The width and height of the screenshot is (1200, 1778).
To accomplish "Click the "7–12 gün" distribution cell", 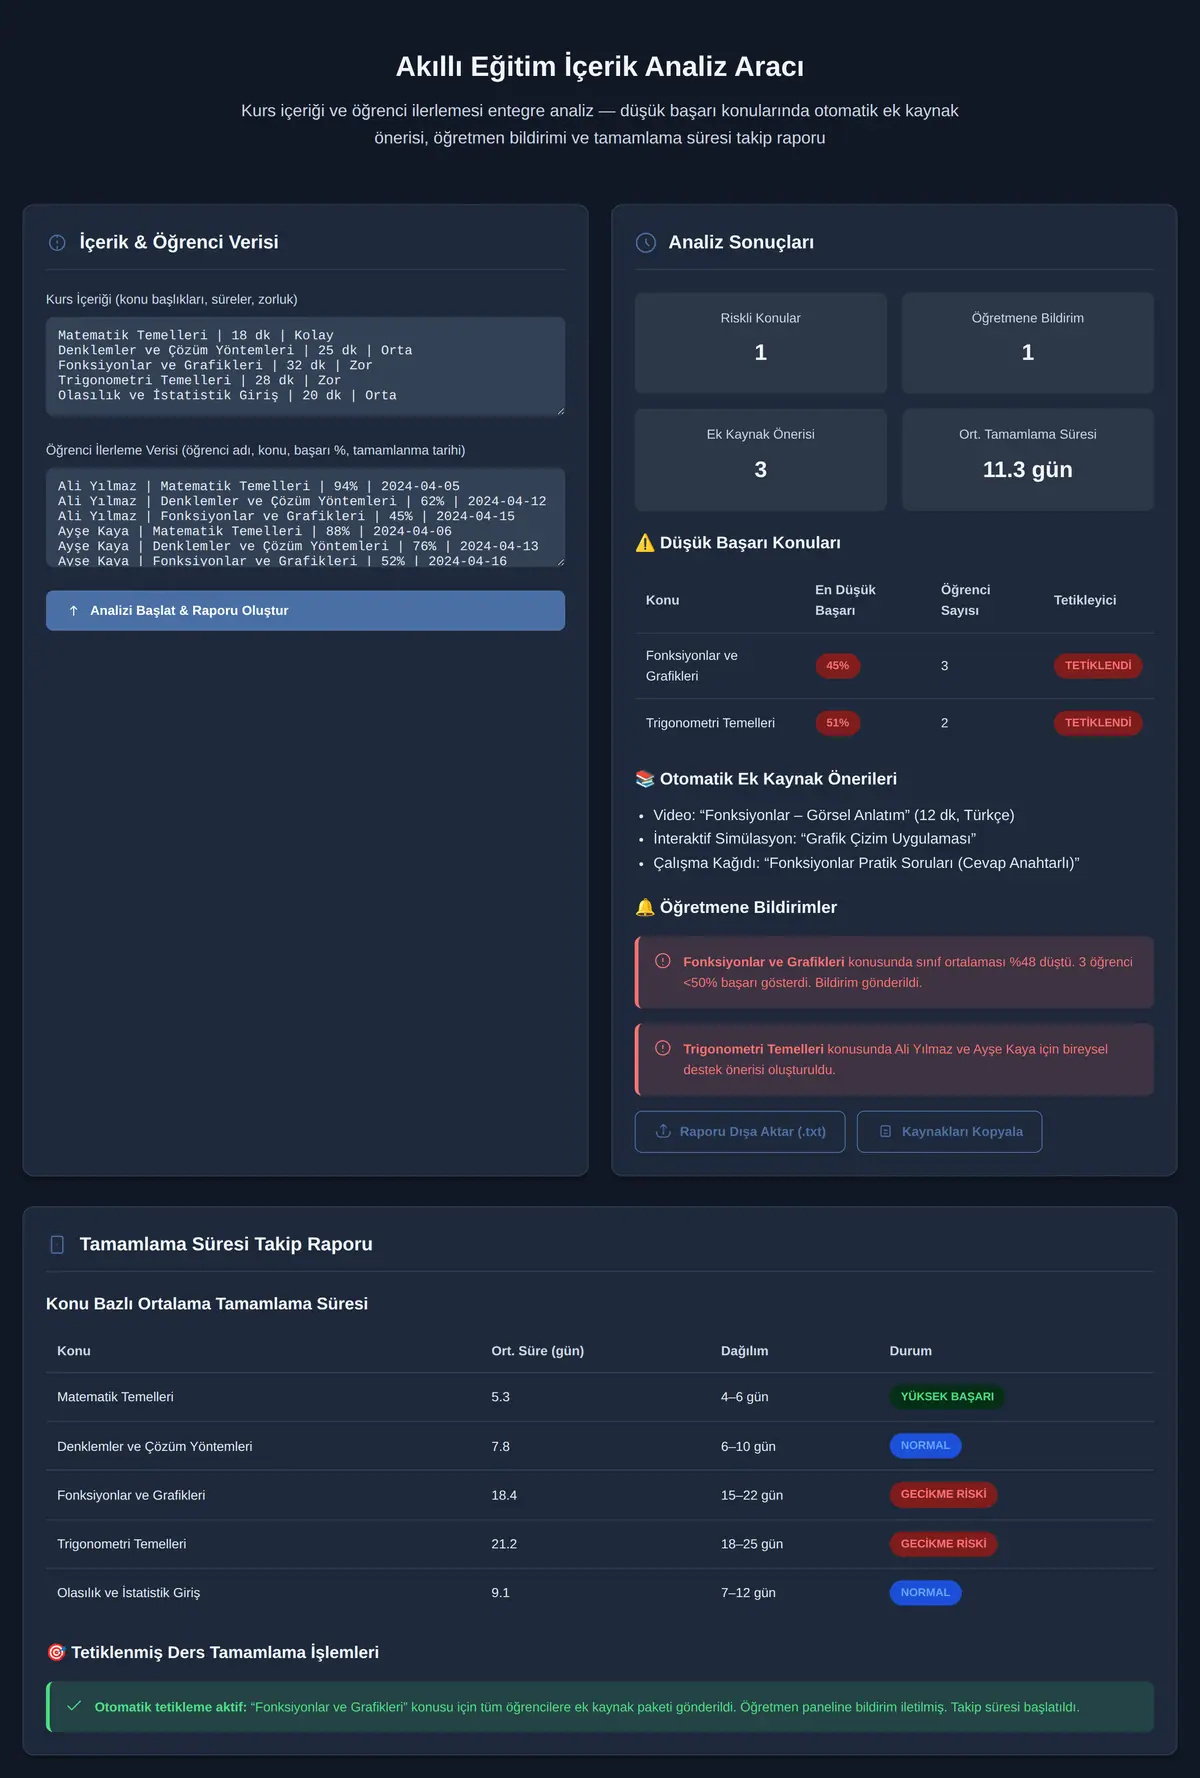I will (x=748, y=1593).
